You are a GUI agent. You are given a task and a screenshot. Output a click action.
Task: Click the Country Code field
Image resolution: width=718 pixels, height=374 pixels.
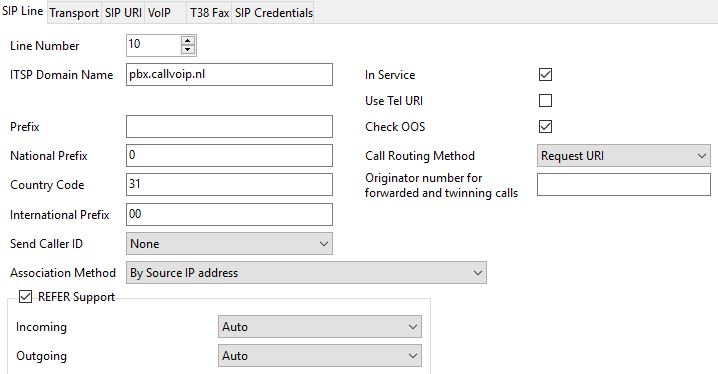(x=229, y=184)
